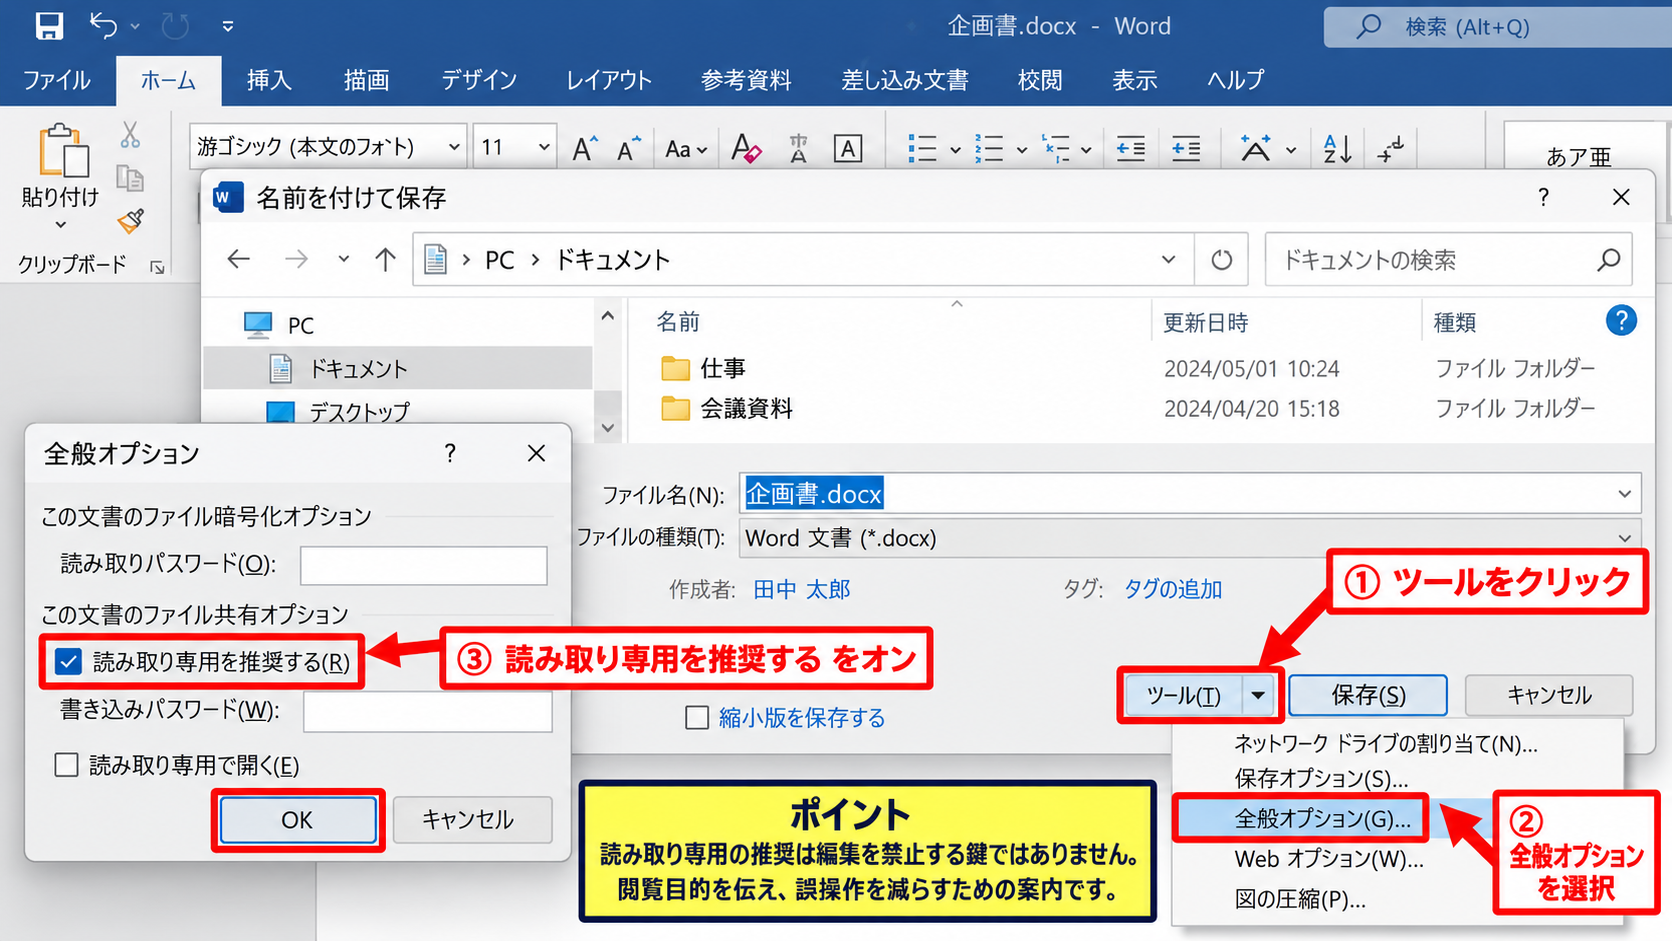This screenshot has height=941, width=1672.
Task: Open the font name dropdown
Action: pyautogui.click(x=454, y=147)
